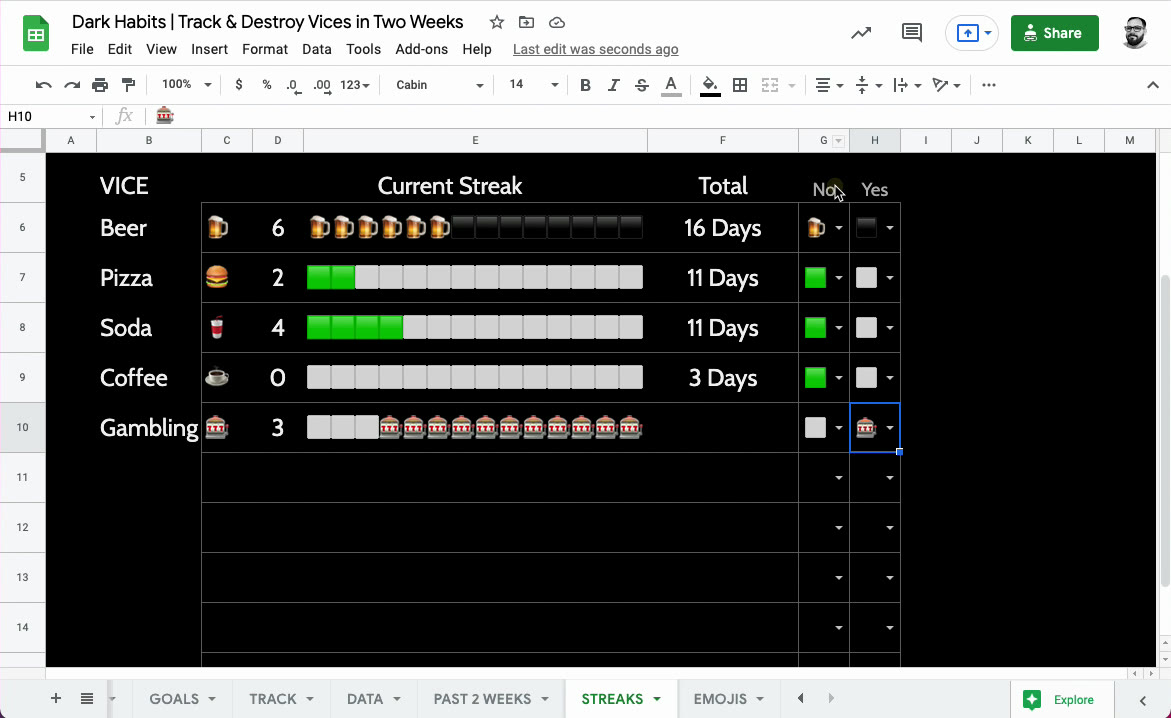The height and width of the screenshot is (718, 1171).
Task: Switch to the EMOJIS sheet tab
Action: coord(728,699)
